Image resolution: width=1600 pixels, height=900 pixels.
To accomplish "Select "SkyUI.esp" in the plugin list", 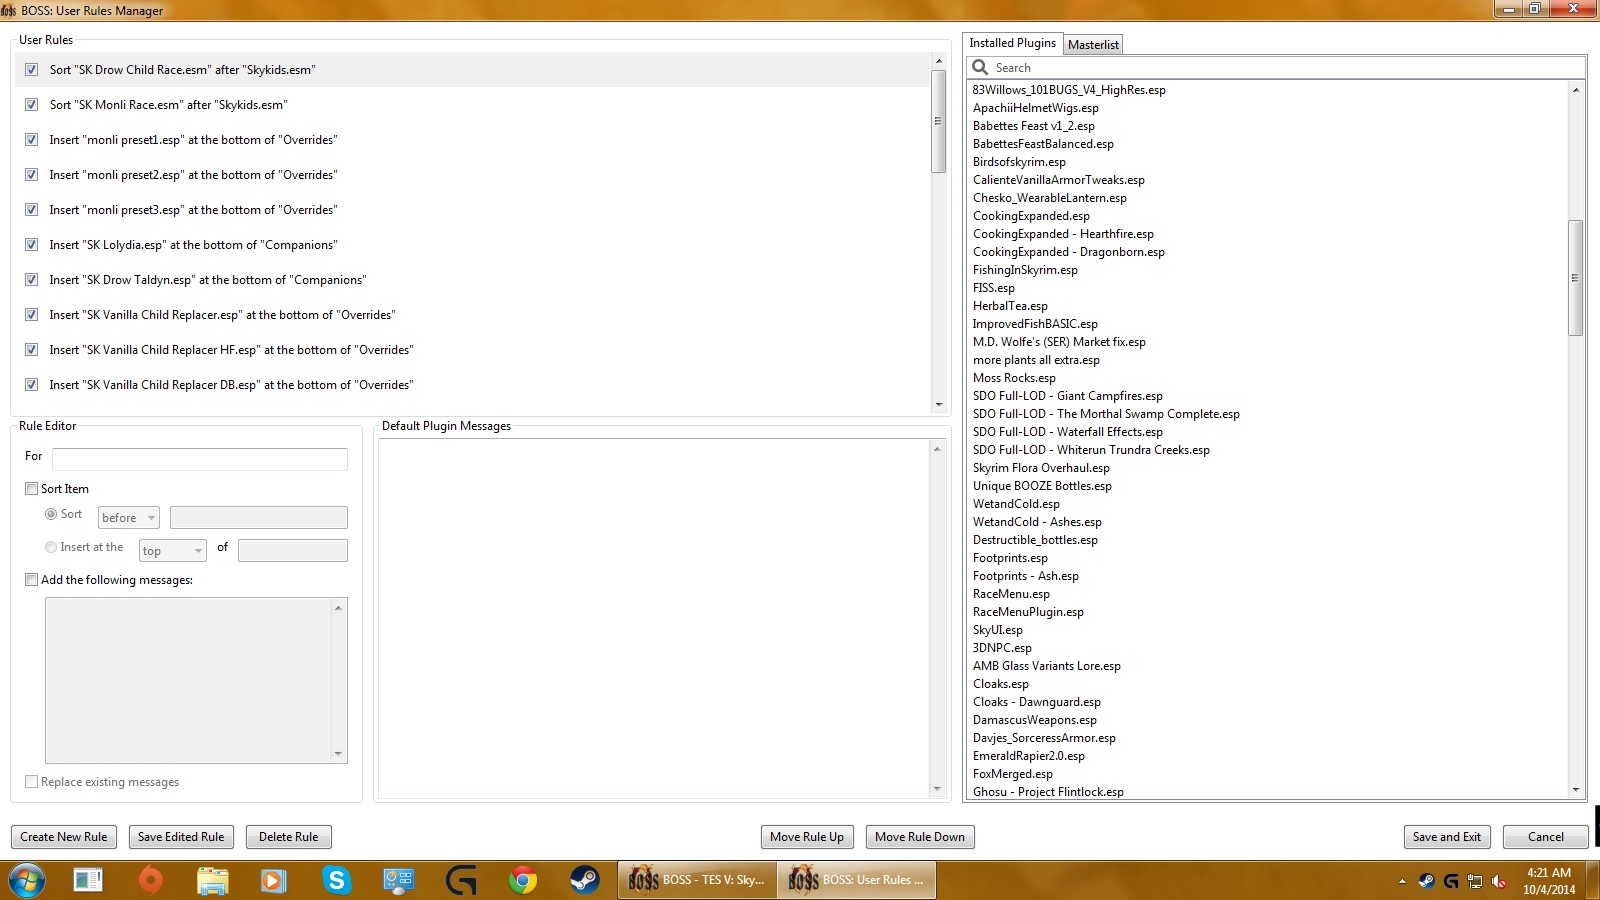I will coord(998,630).
